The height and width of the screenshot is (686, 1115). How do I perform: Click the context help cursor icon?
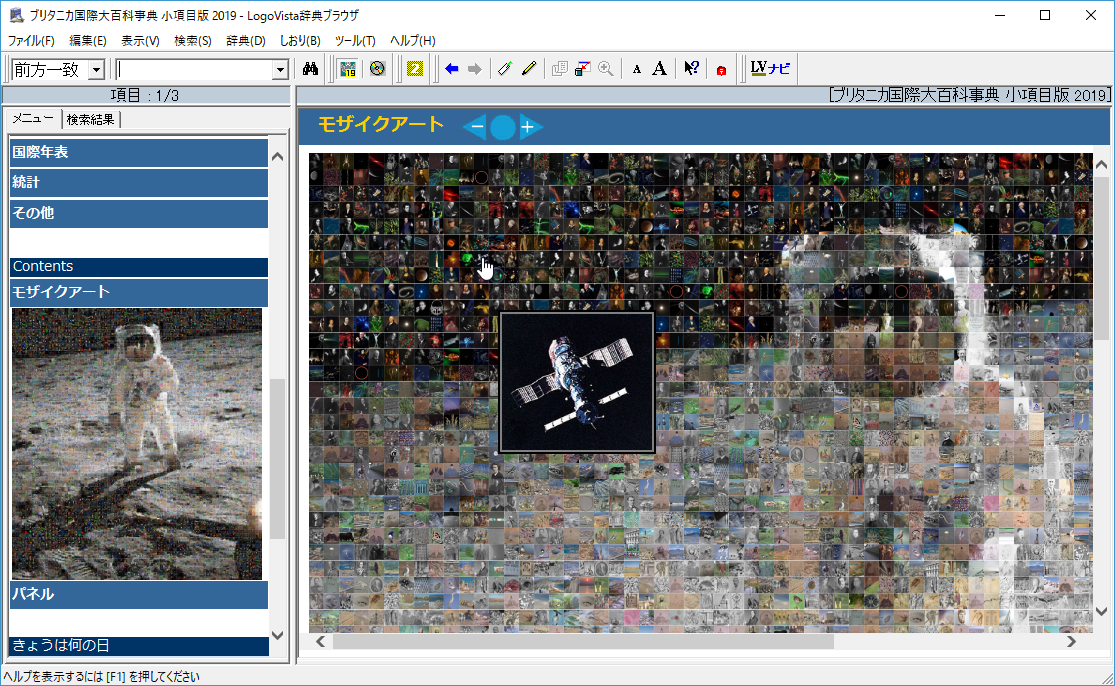tap(691, 69)
